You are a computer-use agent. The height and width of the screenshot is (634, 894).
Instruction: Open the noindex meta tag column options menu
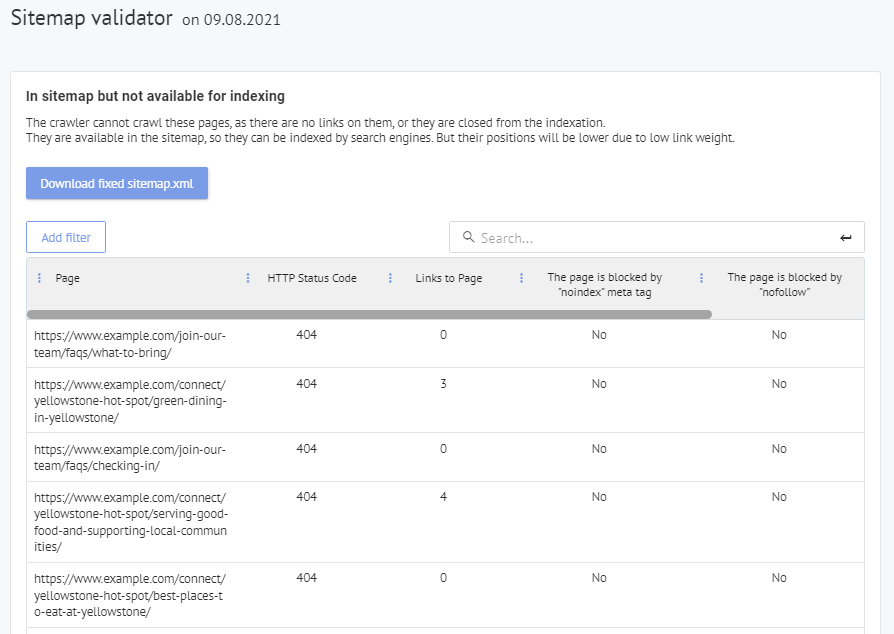coord(521,278)
